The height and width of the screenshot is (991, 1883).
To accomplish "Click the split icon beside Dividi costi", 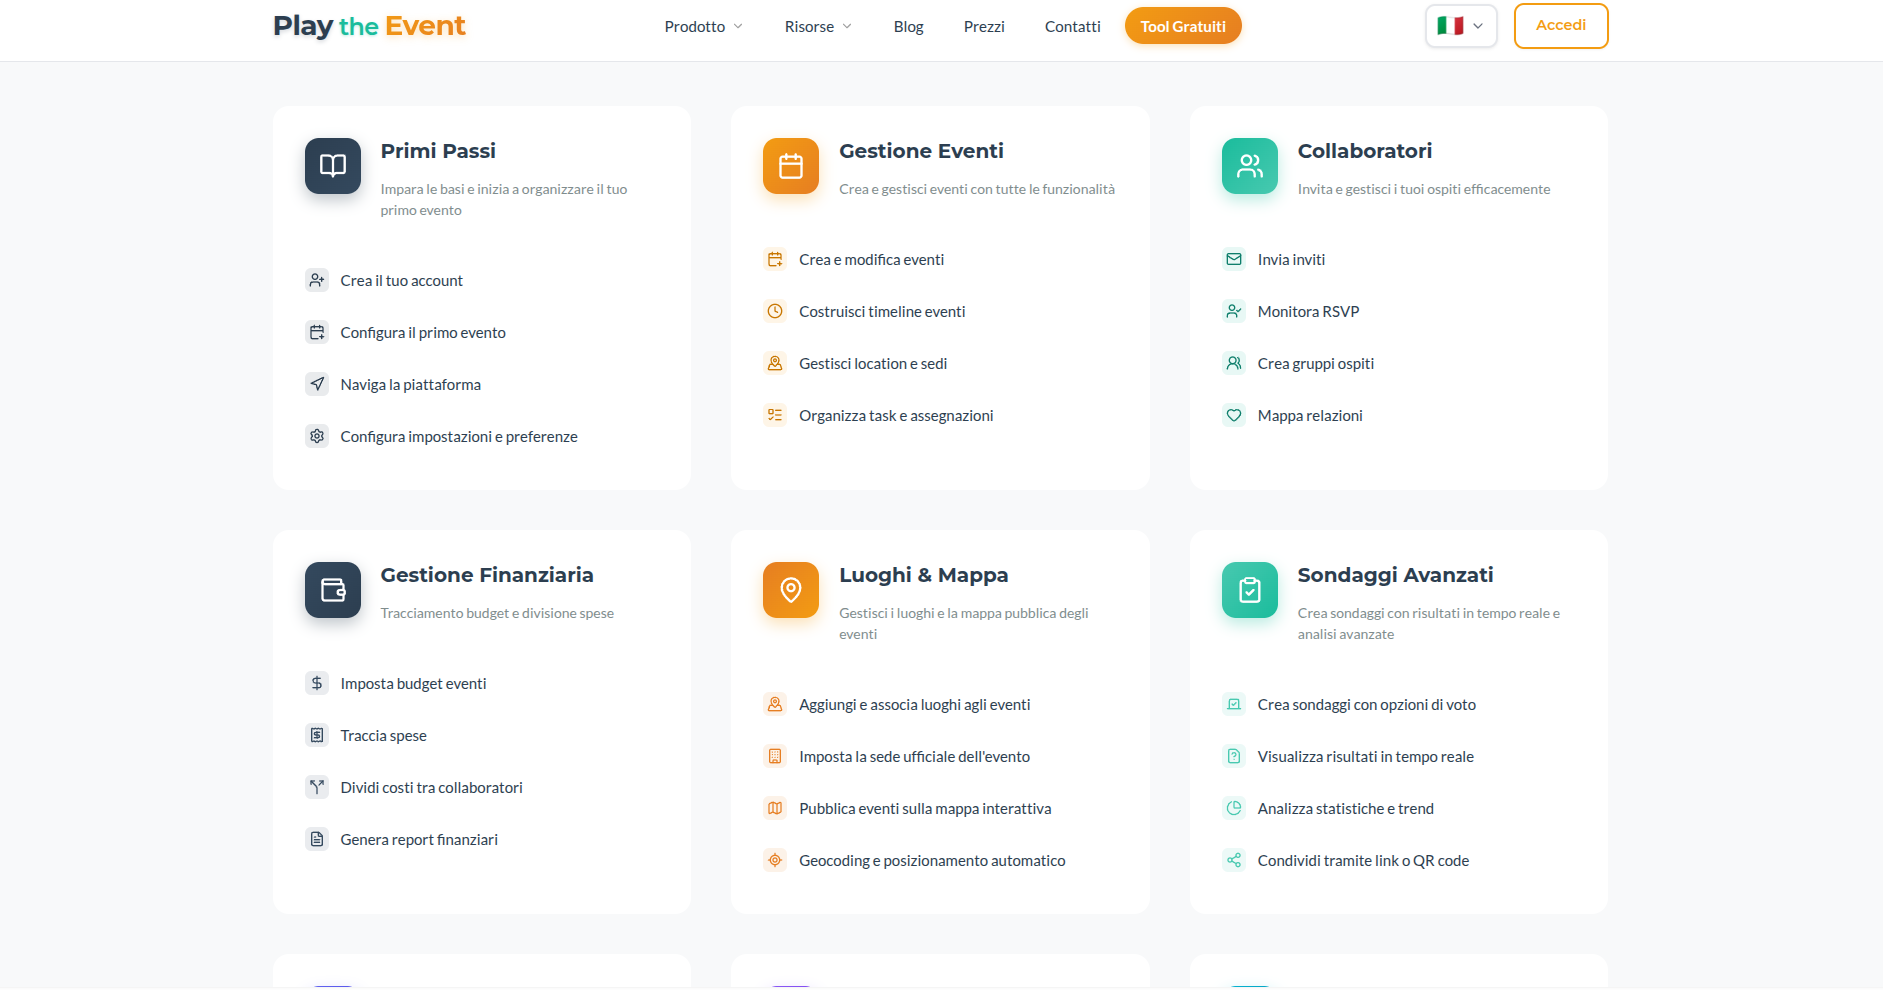I will 317,787.
